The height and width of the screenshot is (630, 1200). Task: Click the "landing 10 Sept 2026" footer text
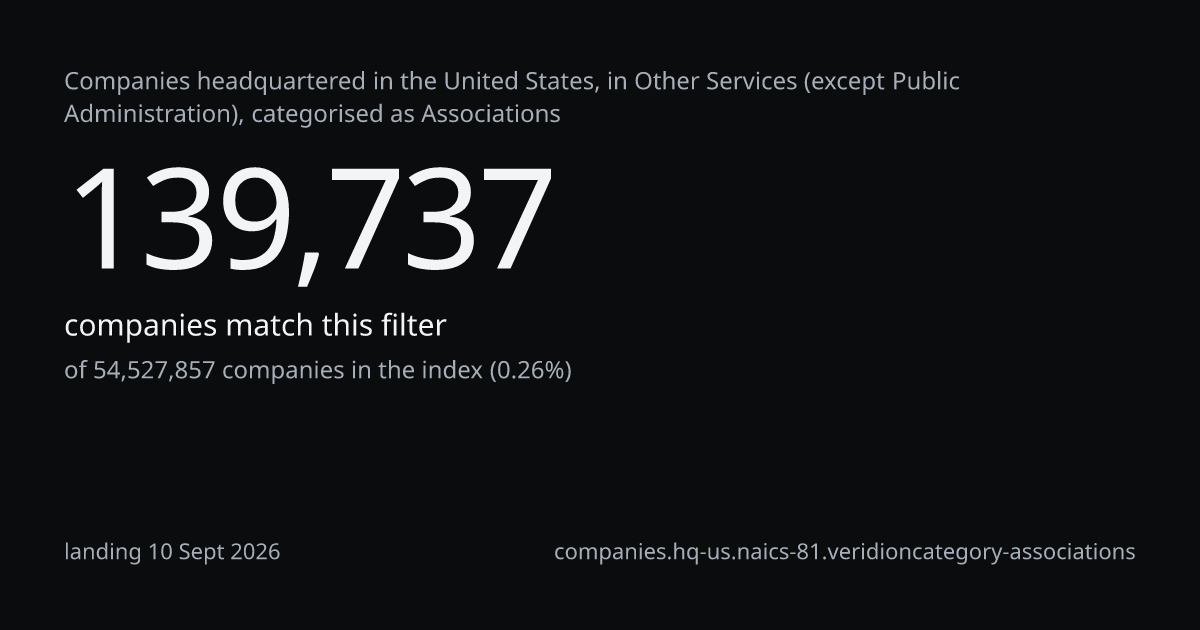(172, 551)
